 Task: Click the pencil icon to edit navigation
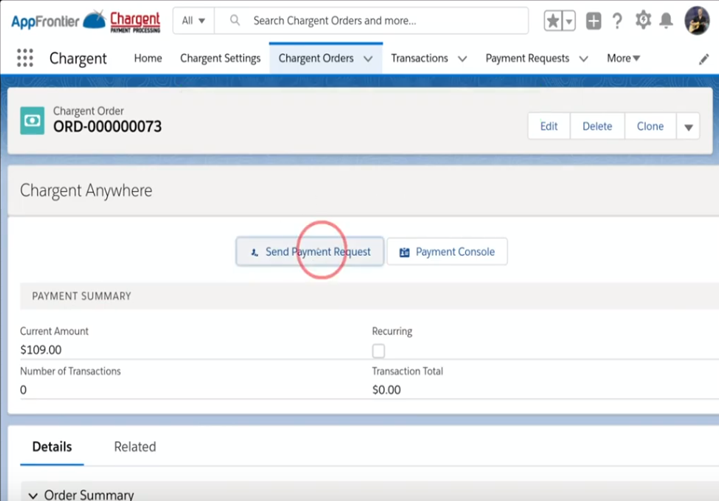pyautogui.click(x=703, y=59)
